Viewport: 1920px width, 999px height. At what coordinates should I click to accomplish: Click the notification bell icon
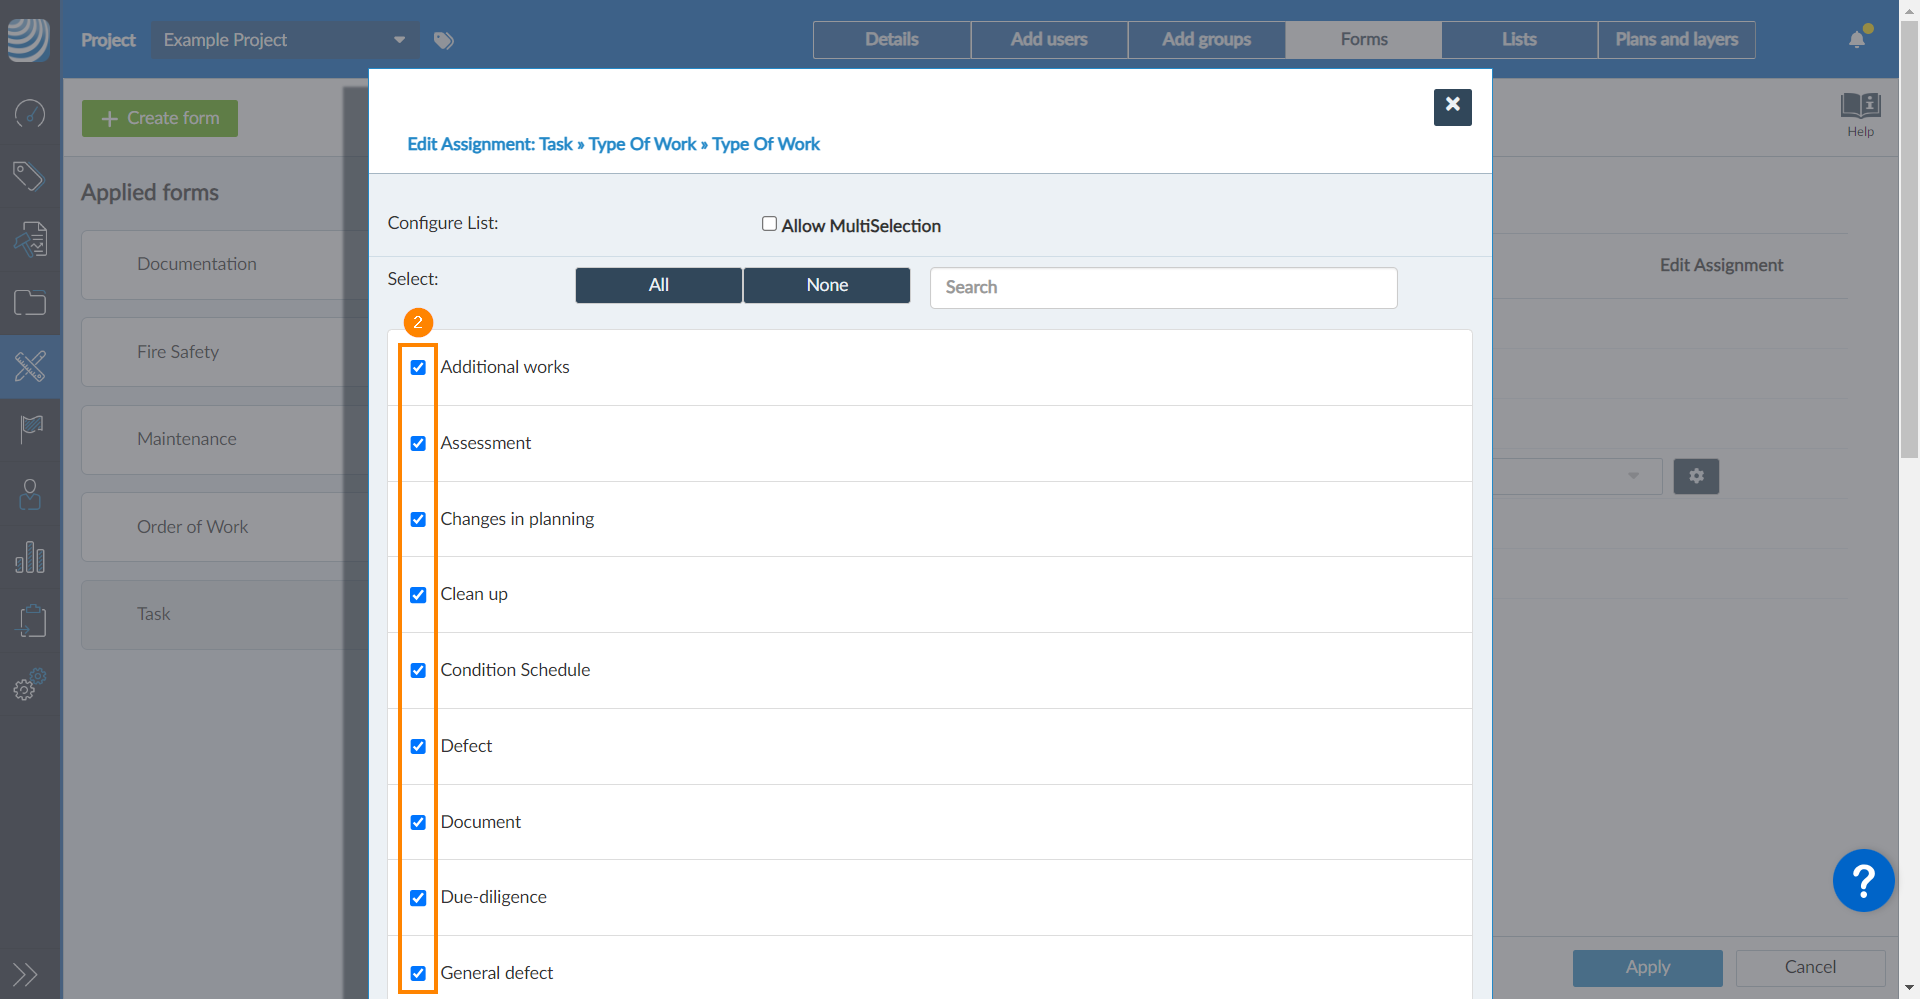pyautogui.click(x=1857, y=40)
